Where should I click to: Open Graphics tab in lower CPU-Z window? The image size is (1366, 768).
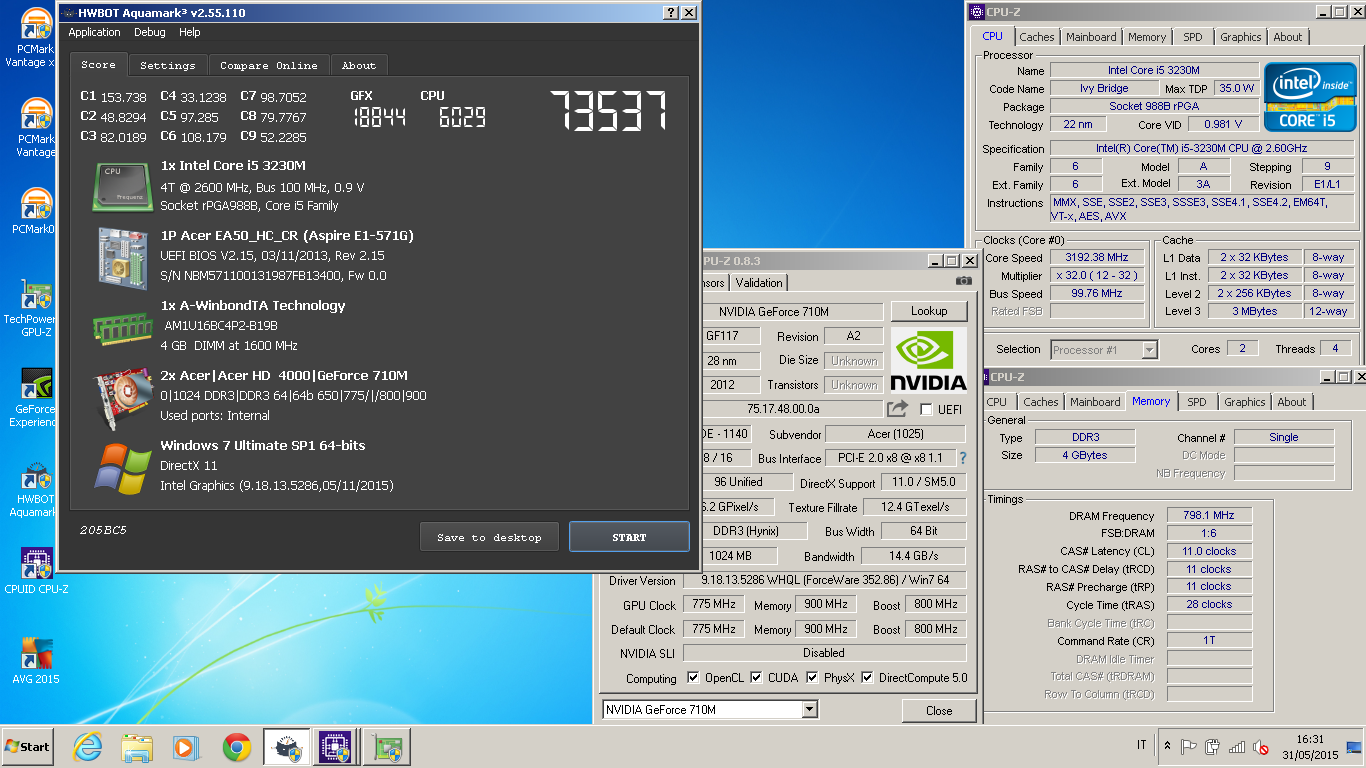tap(1245, 402)
